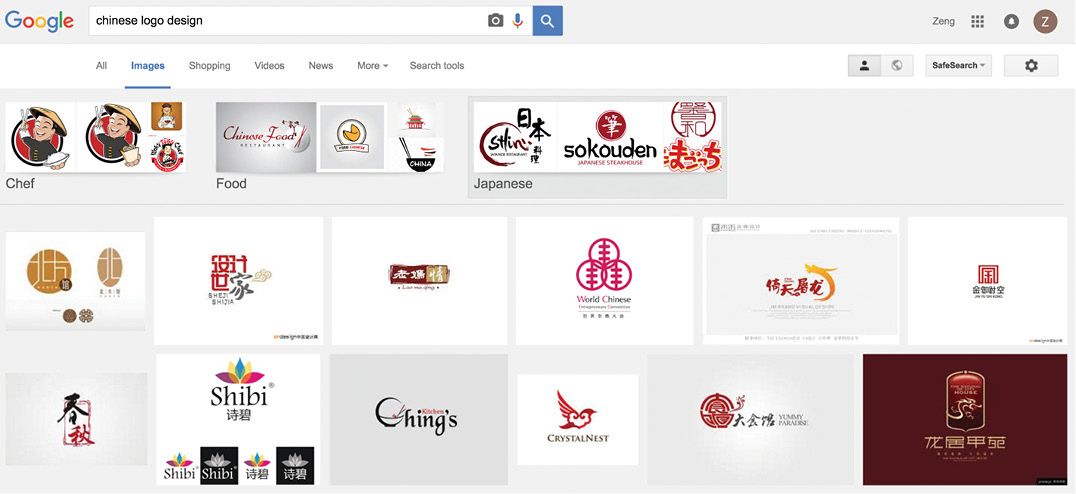Open the Ching's Kitchen logo result

419,419
